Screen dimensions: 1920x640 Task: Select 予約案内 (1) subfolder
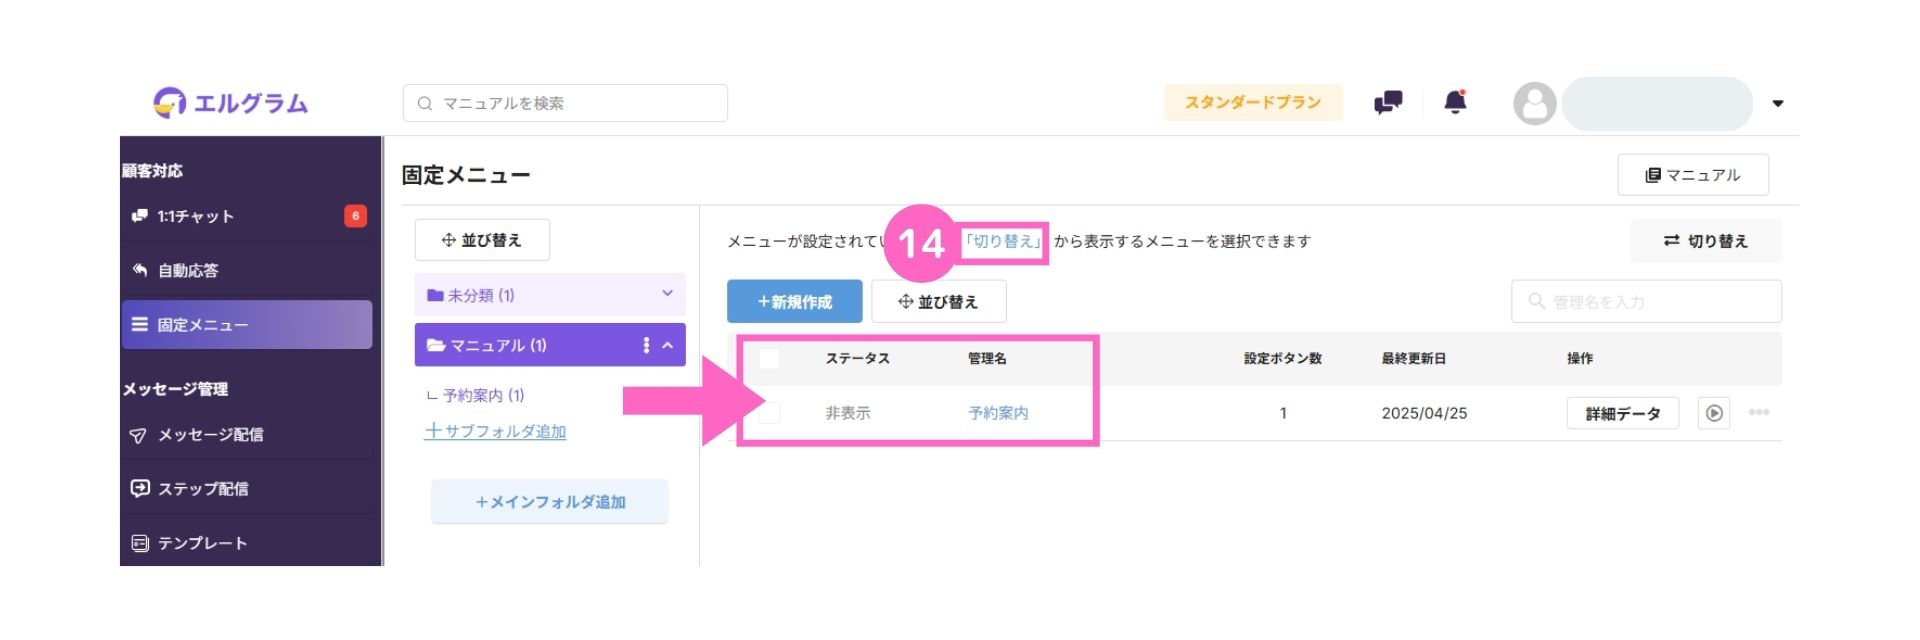click(483, 395)
